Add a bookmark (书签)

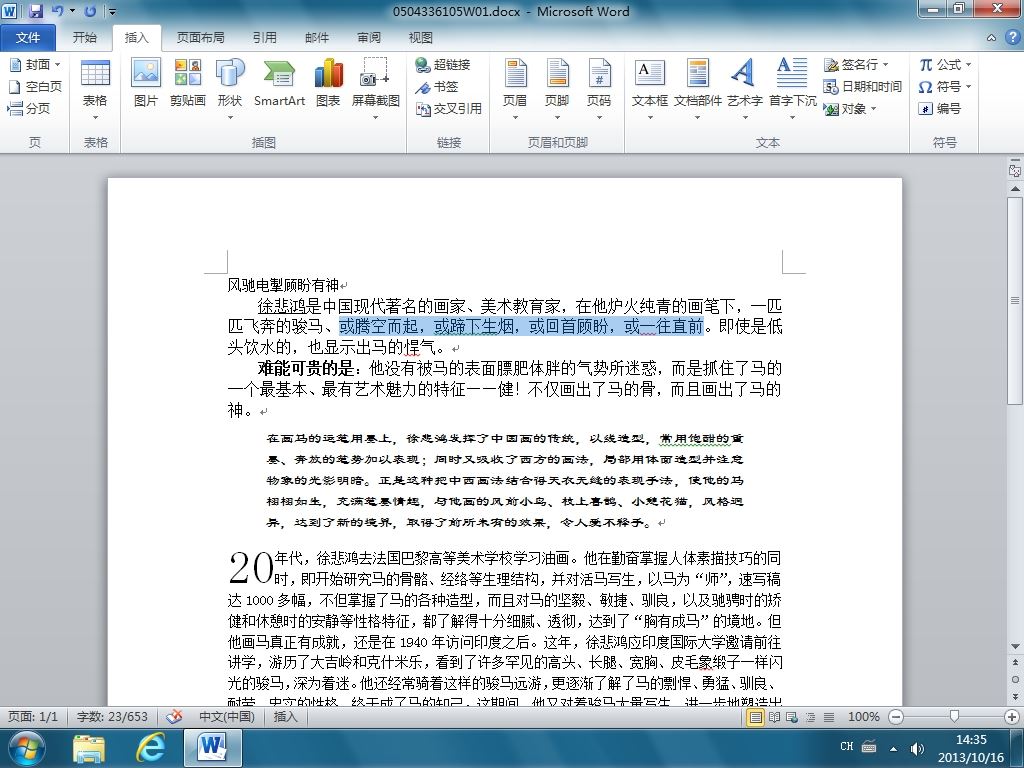[x=438, y=86]
